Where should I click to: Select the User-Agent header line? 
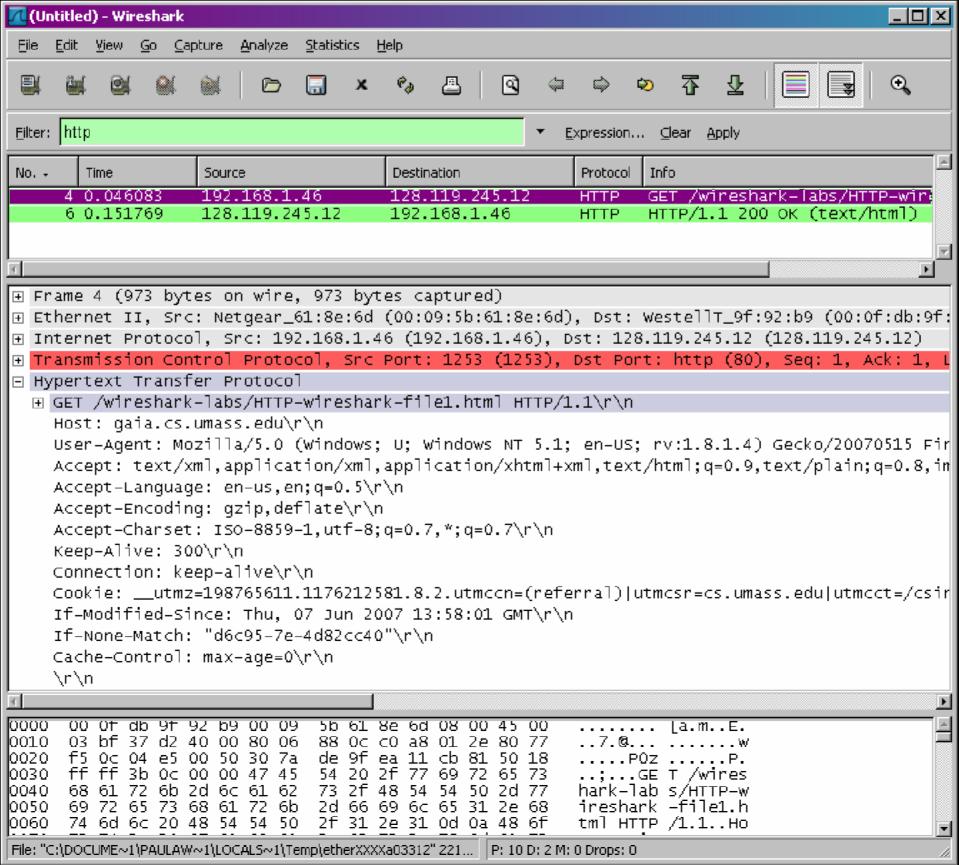tap(501, 445)
